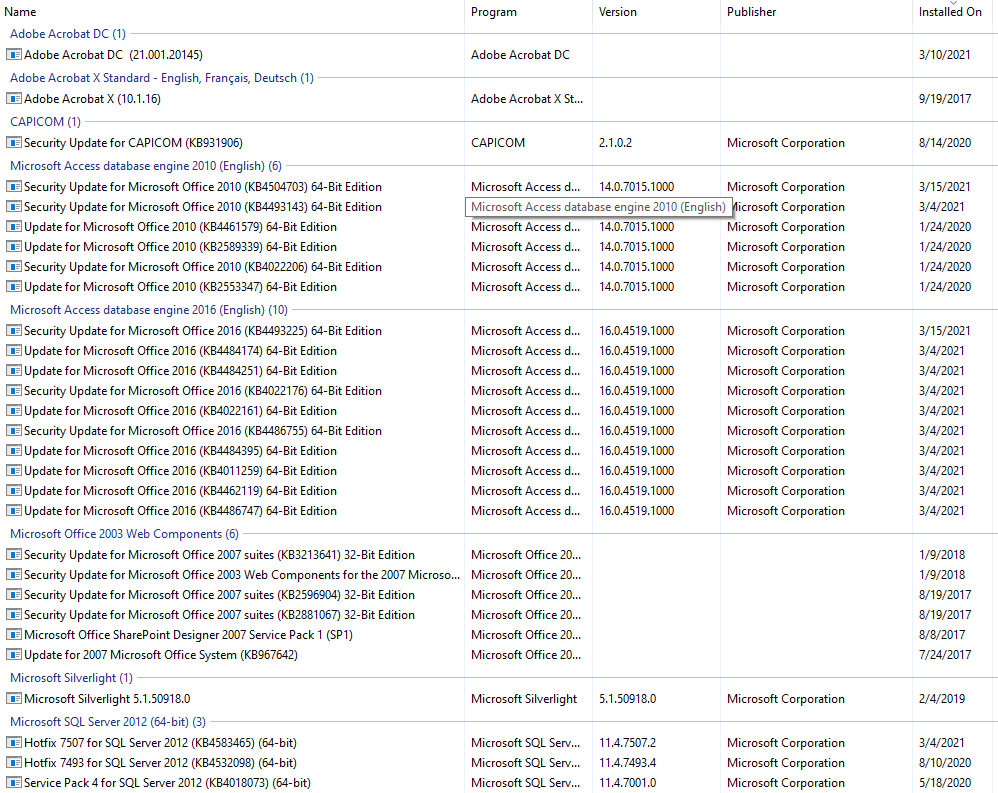
Task: Click the icon for Office 2010 update KB4504703
Action: pos(14,187)
